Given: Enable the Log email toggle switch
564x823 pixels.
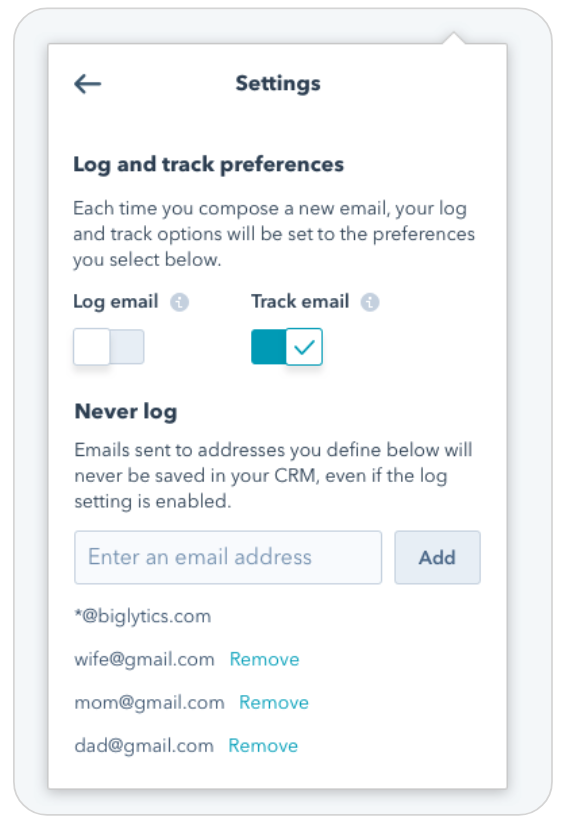Looking at the screenshot, I should (109, 347).
